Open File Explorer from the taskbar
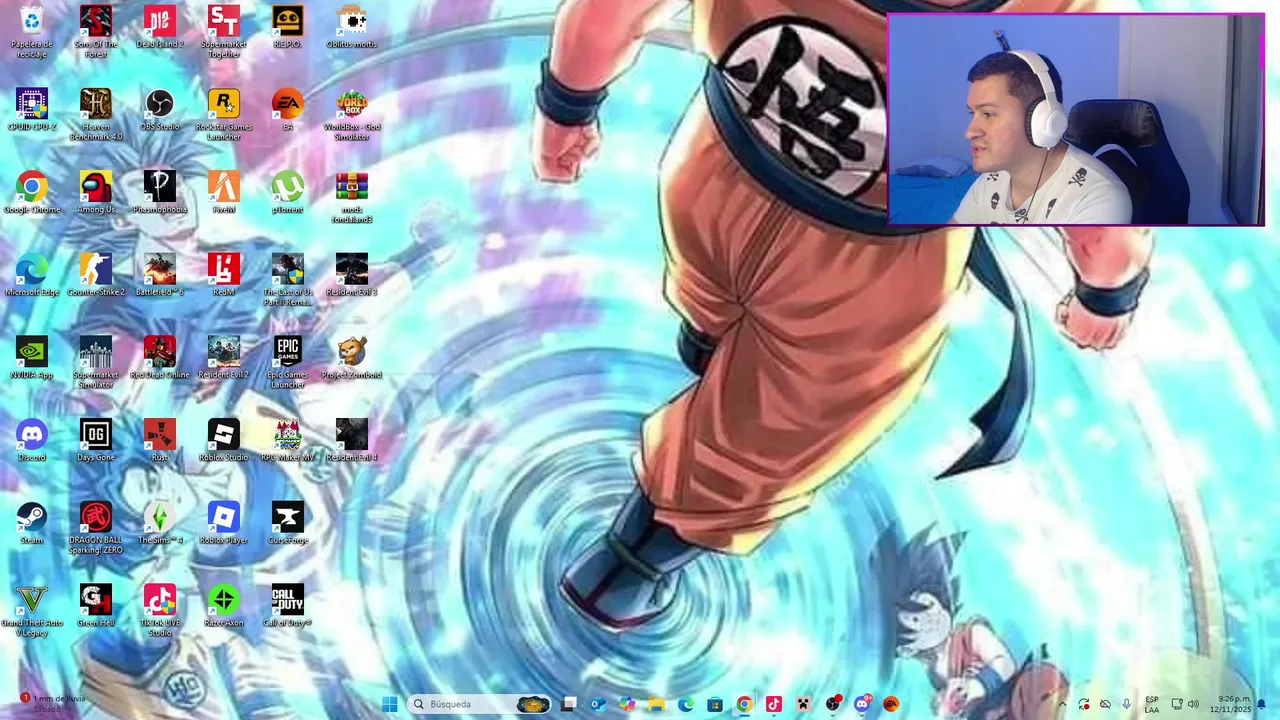This screenshot has height=720, width=1280. tap(656, 704)
